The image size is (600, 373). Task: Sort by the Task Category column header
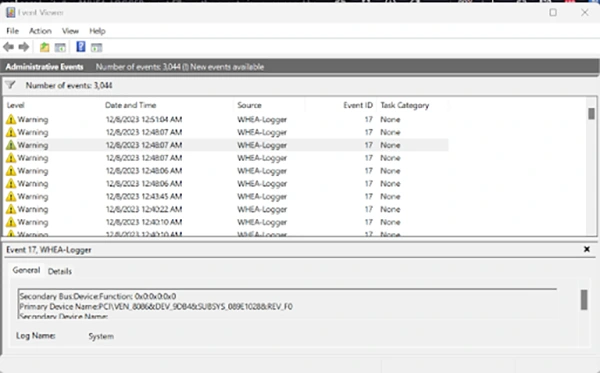pyautogui.click(x=404, y=105)
